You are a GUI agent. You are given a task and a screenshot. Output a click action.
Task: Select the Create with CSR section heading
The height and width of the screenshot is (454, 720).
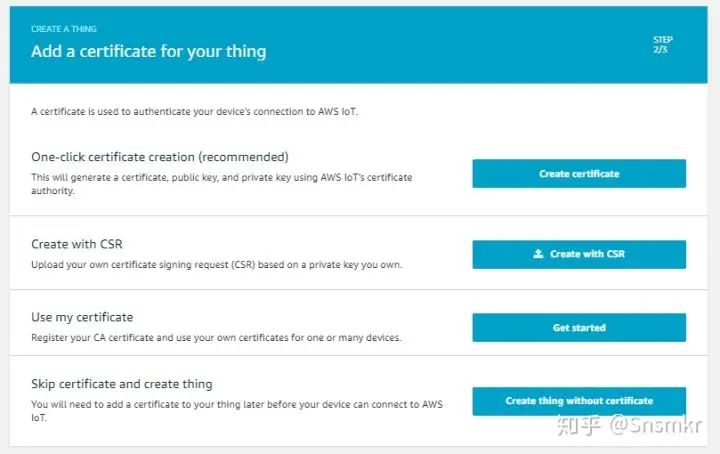(x=77, y=244)
